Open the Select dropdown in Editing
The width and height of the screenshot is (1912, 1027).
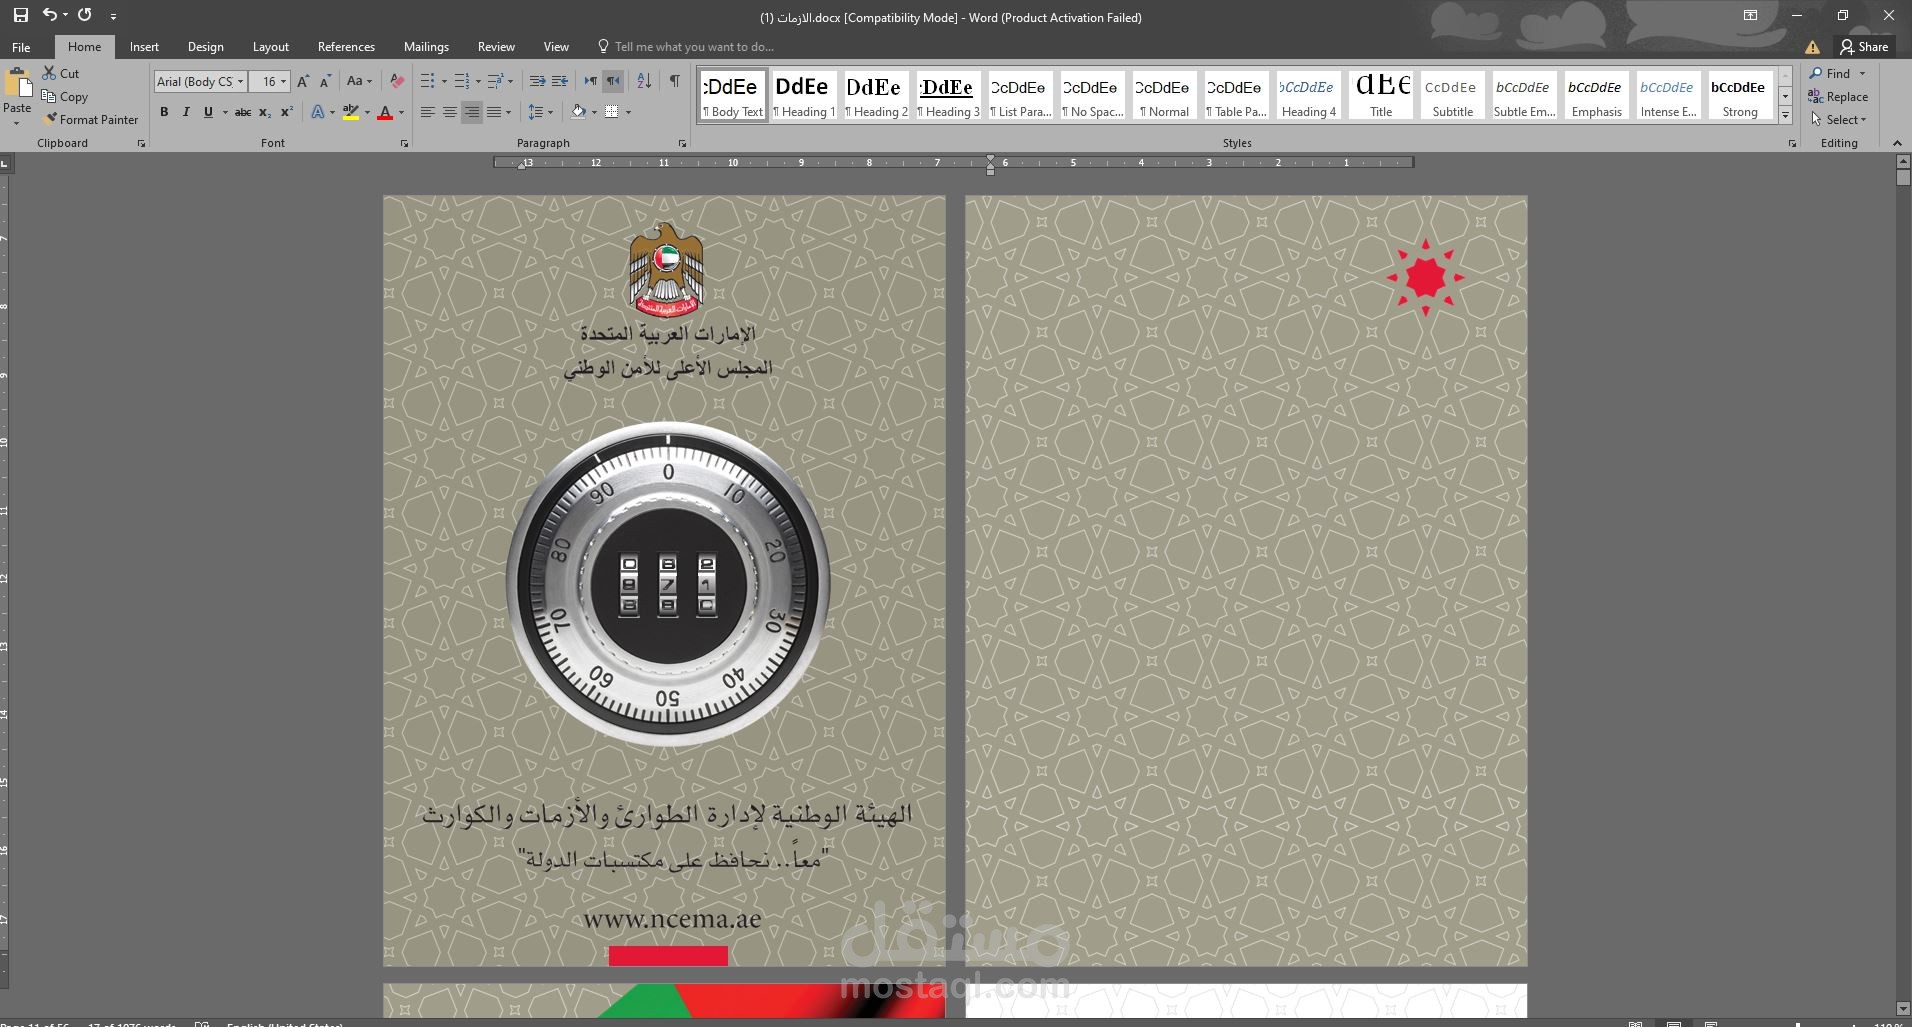tap(1838, 119)
